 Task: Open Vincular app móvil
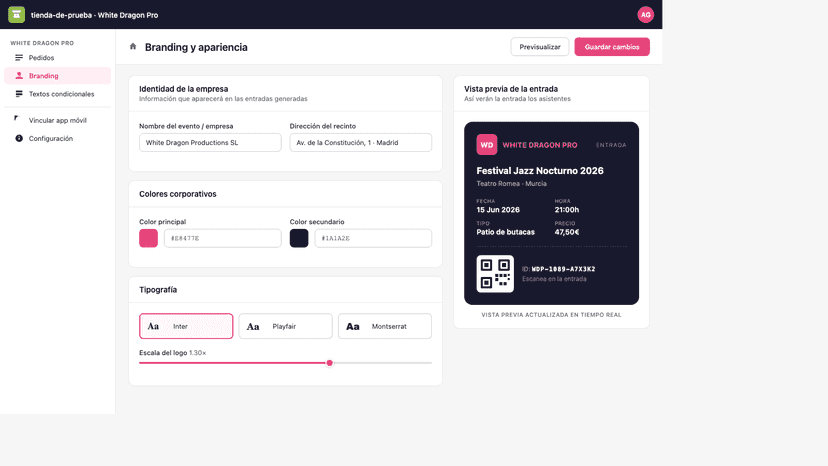tap(58, 120)
